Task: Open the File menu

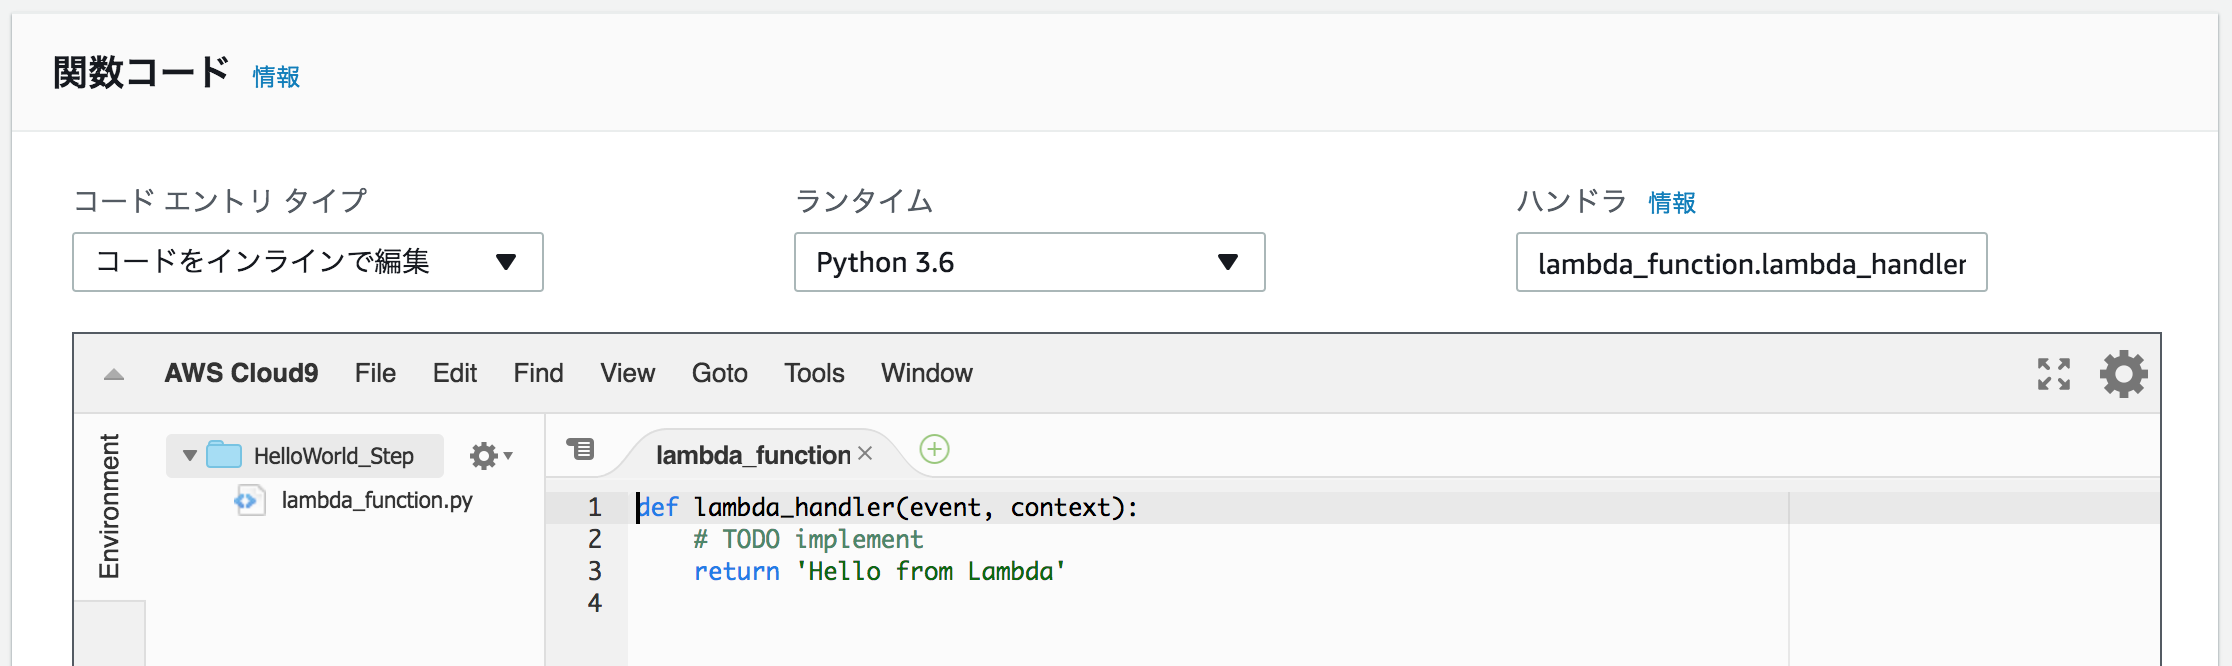Action: 375,373
